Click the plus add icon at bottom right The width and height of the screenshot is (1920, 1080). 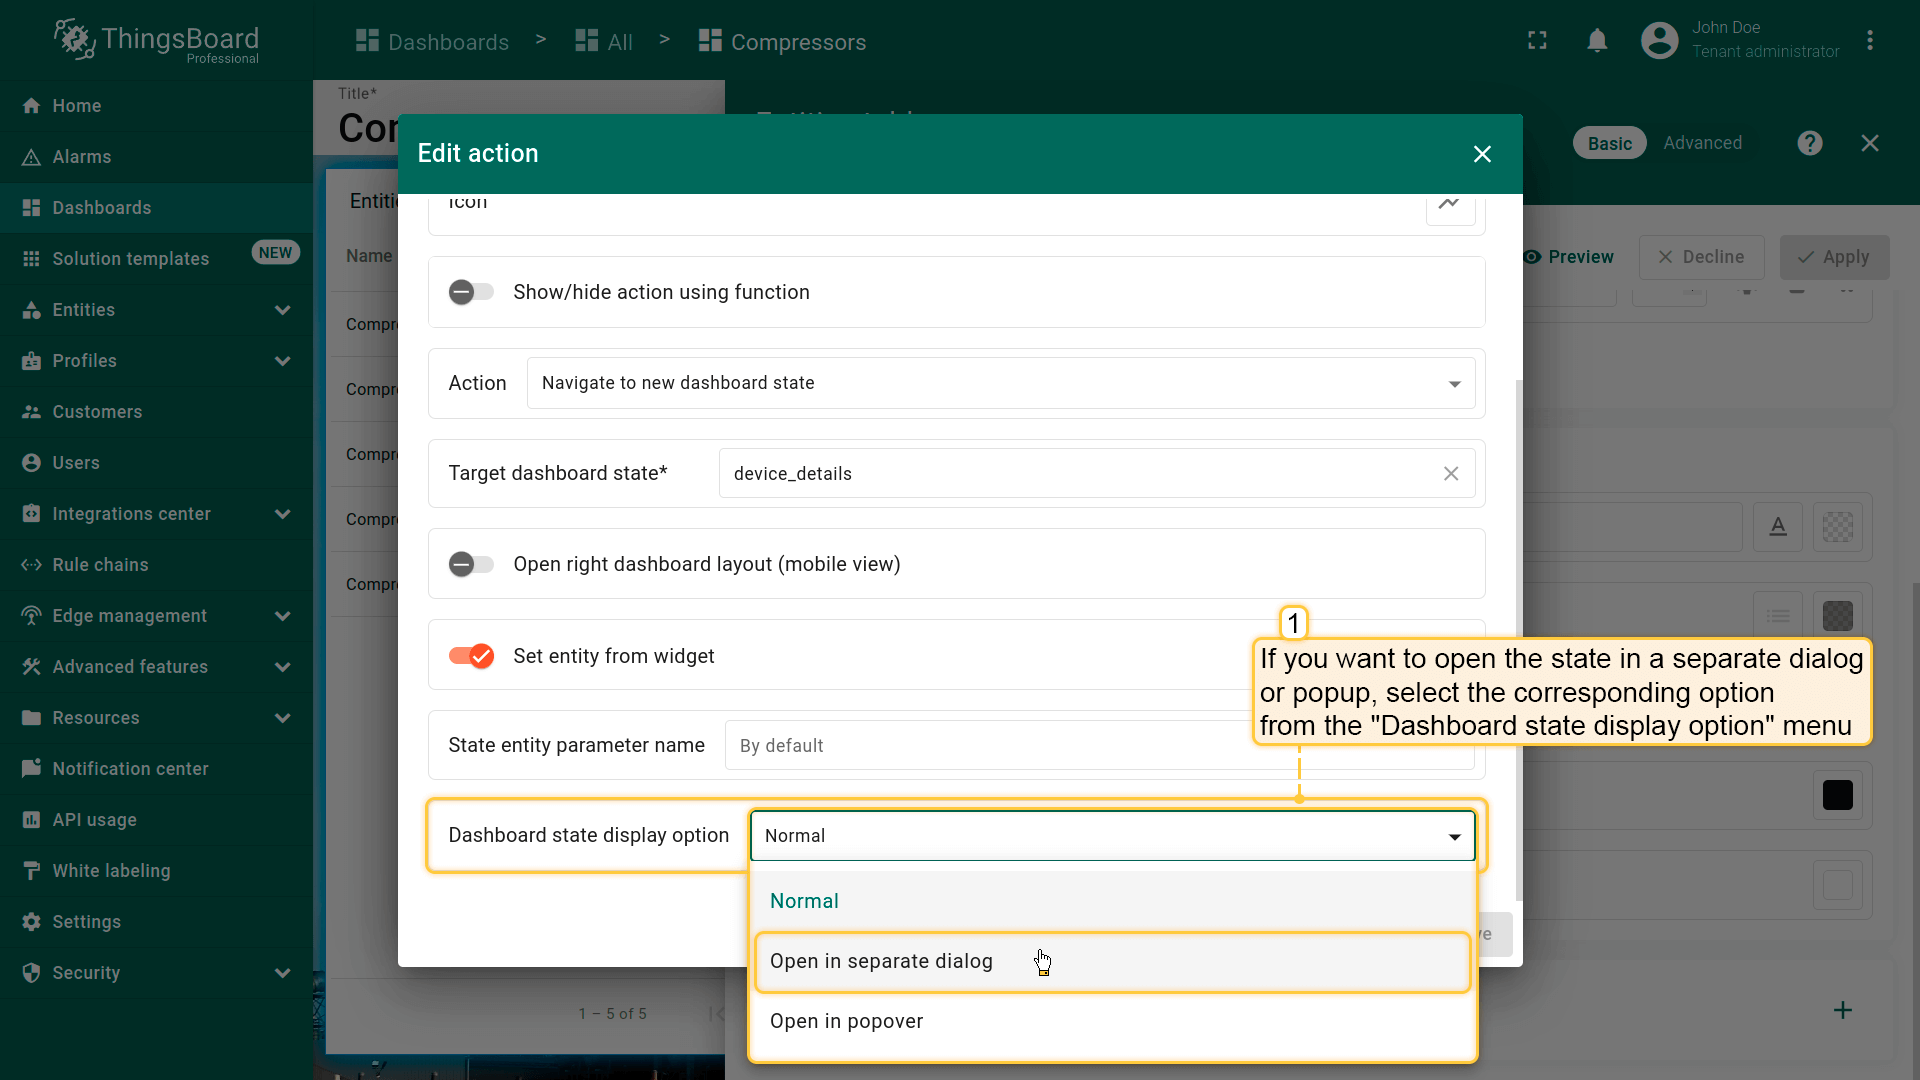point(1842,1010)
